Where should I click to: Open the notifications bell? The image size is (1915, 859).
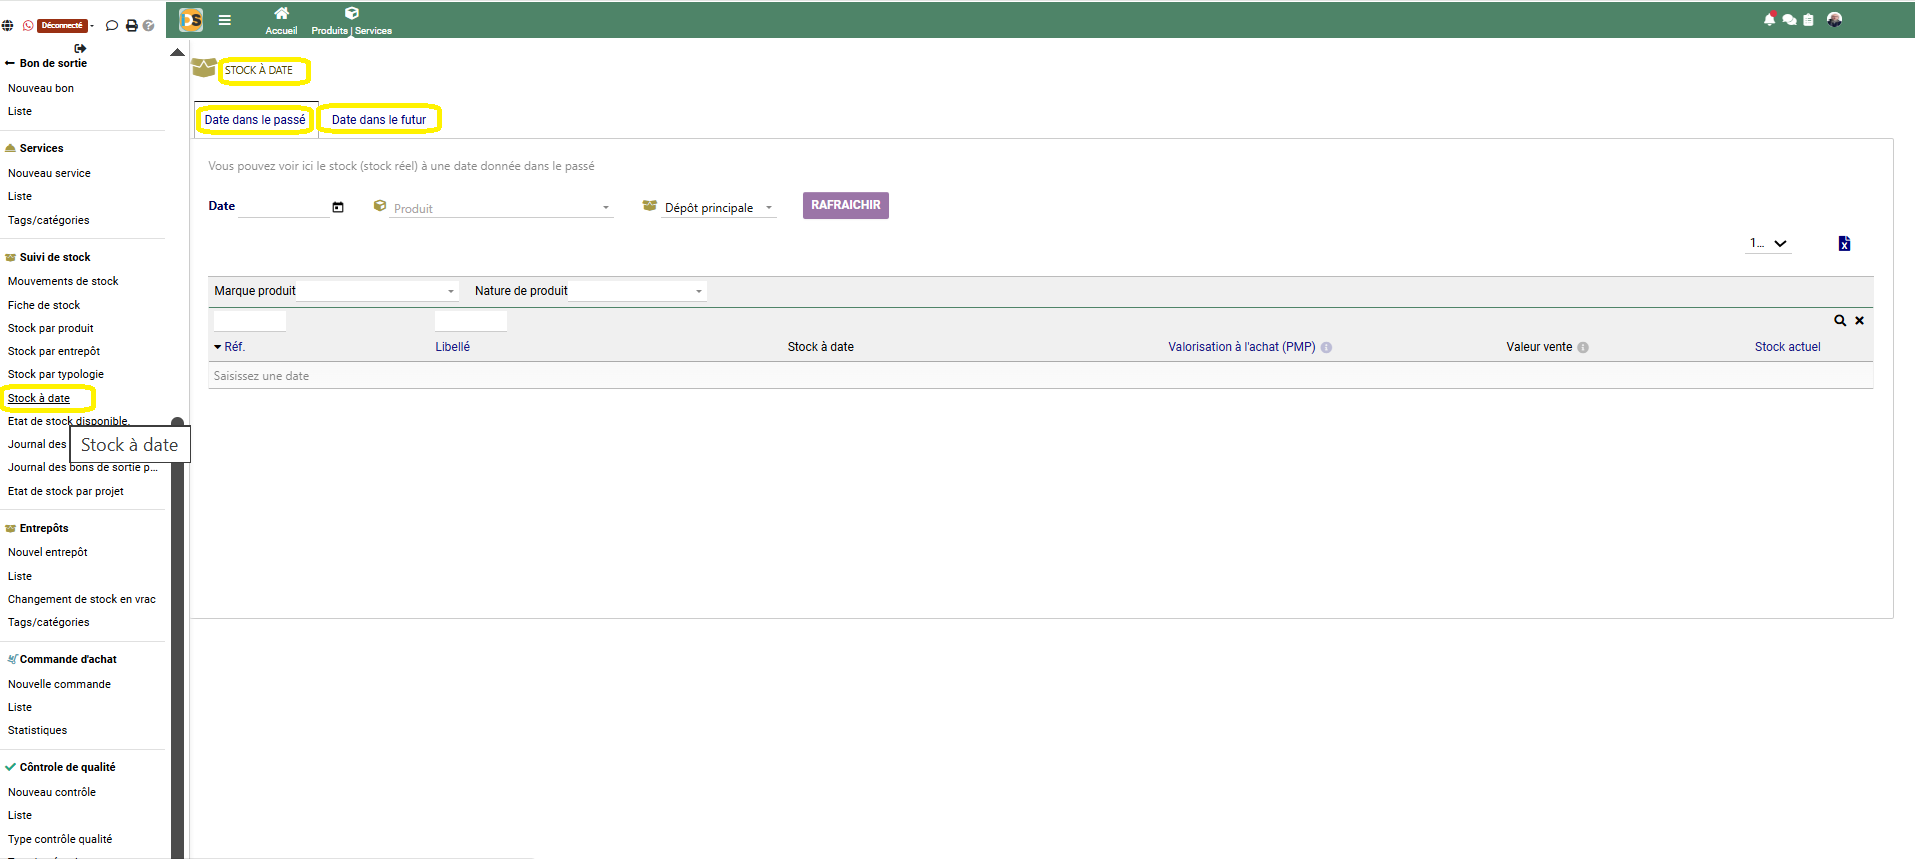coord(1769,20)
